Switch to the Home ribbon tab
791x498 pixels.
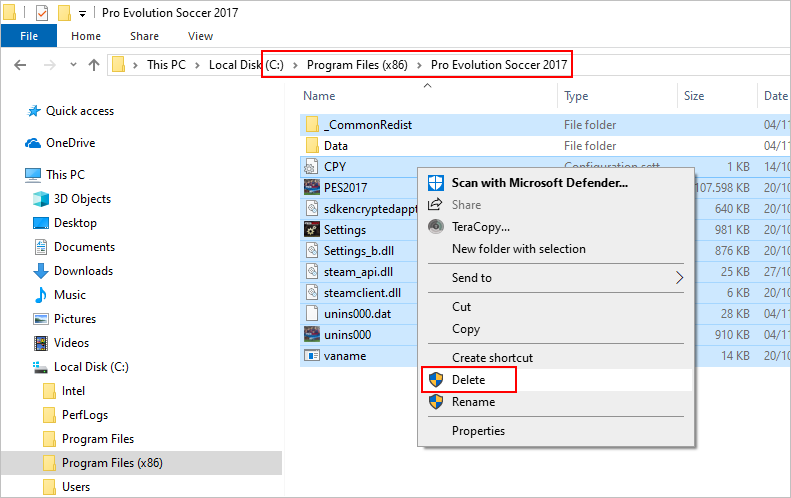[86, 36]
